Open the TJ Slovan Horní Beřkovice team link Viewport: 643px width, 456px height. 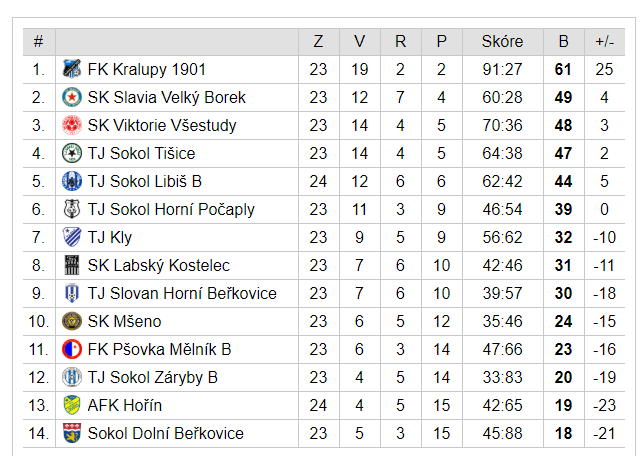click(x=182, y=294)
